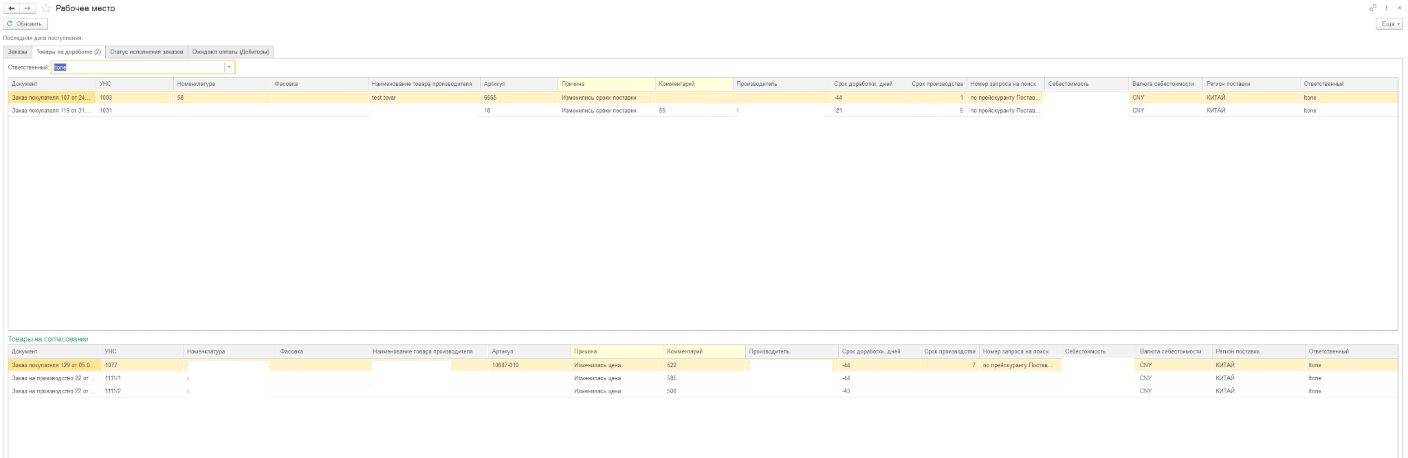Viewport: 1408px width, 458px height.
Task: Star the Рабочее место page as favorite
Action: [x=46, y=8]
